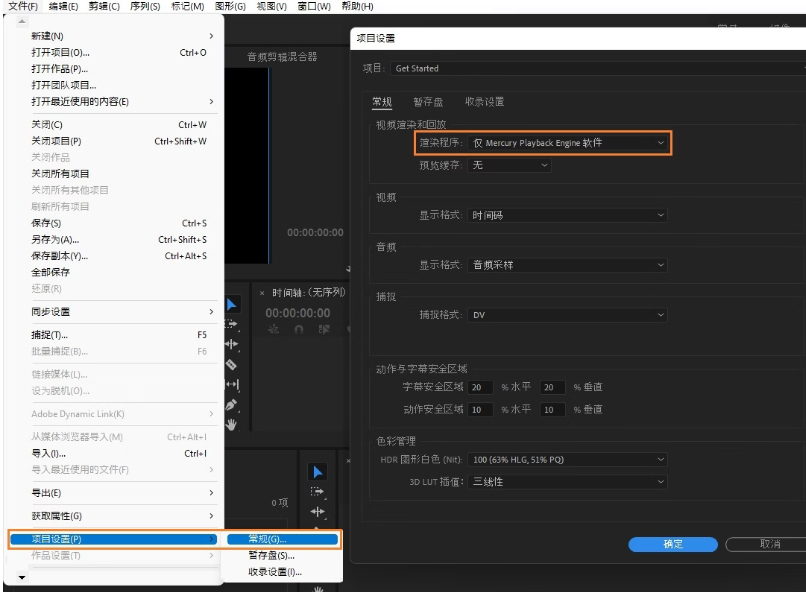Choose 导入(I)... menu entry
806x592 pixels.
coord(123,453)
